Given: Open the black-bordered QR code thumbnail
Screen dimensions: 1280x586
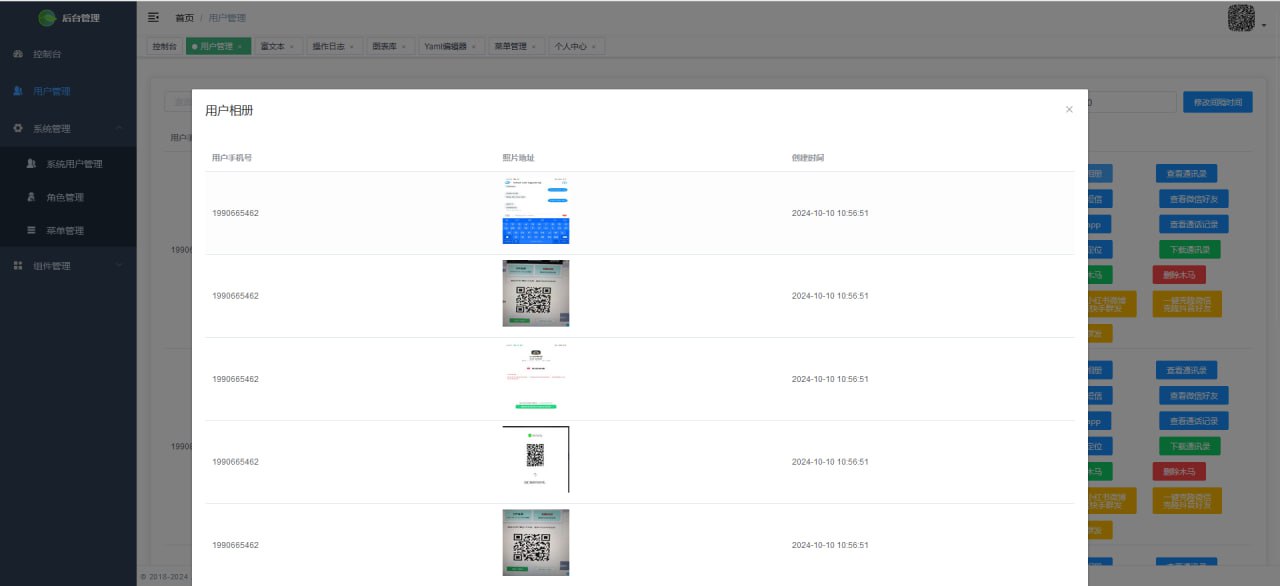Looking at the screenshot, I should click(x=536, y=460).
